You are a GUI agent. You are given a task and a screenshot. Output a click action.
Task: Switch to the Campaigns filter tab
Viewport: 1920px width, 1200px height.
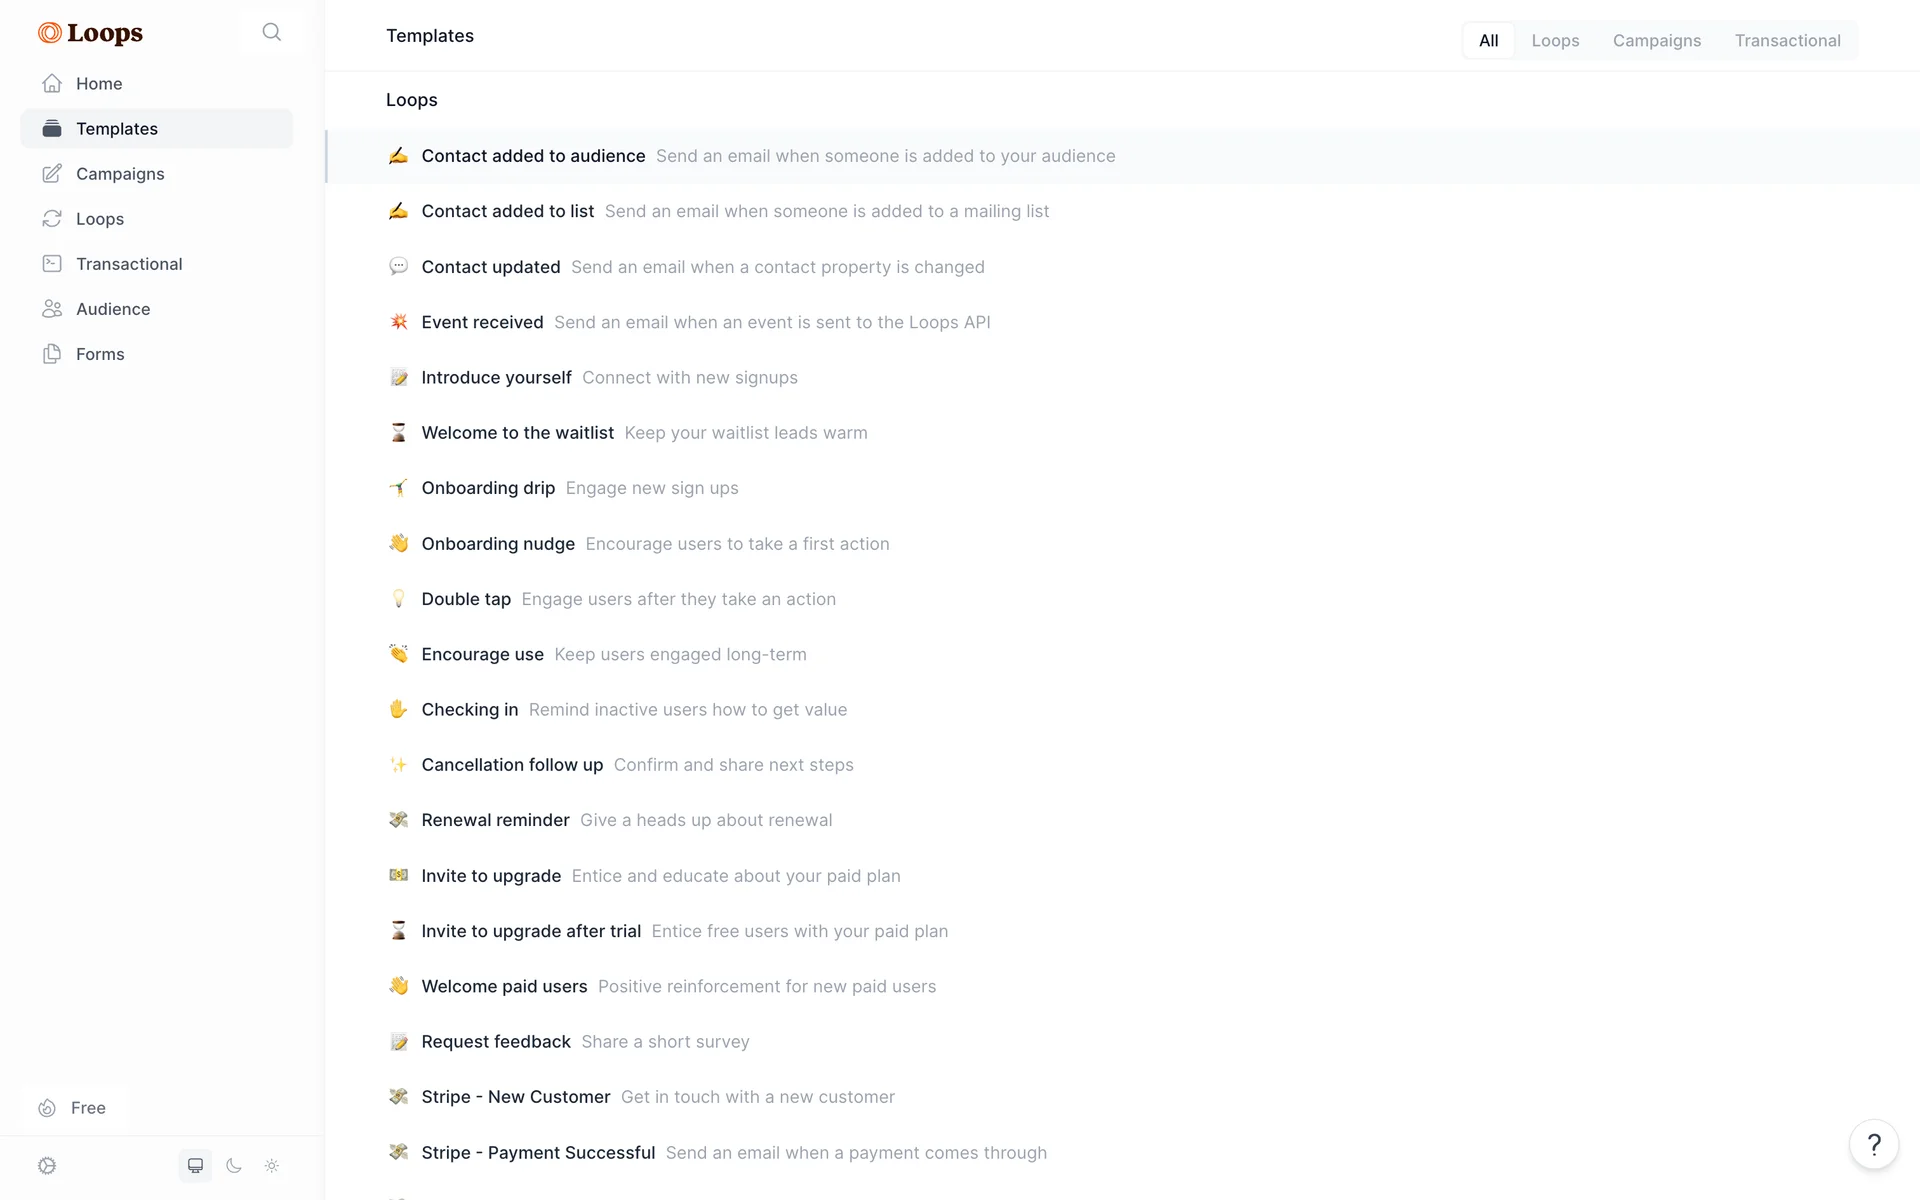(1656, 40)
